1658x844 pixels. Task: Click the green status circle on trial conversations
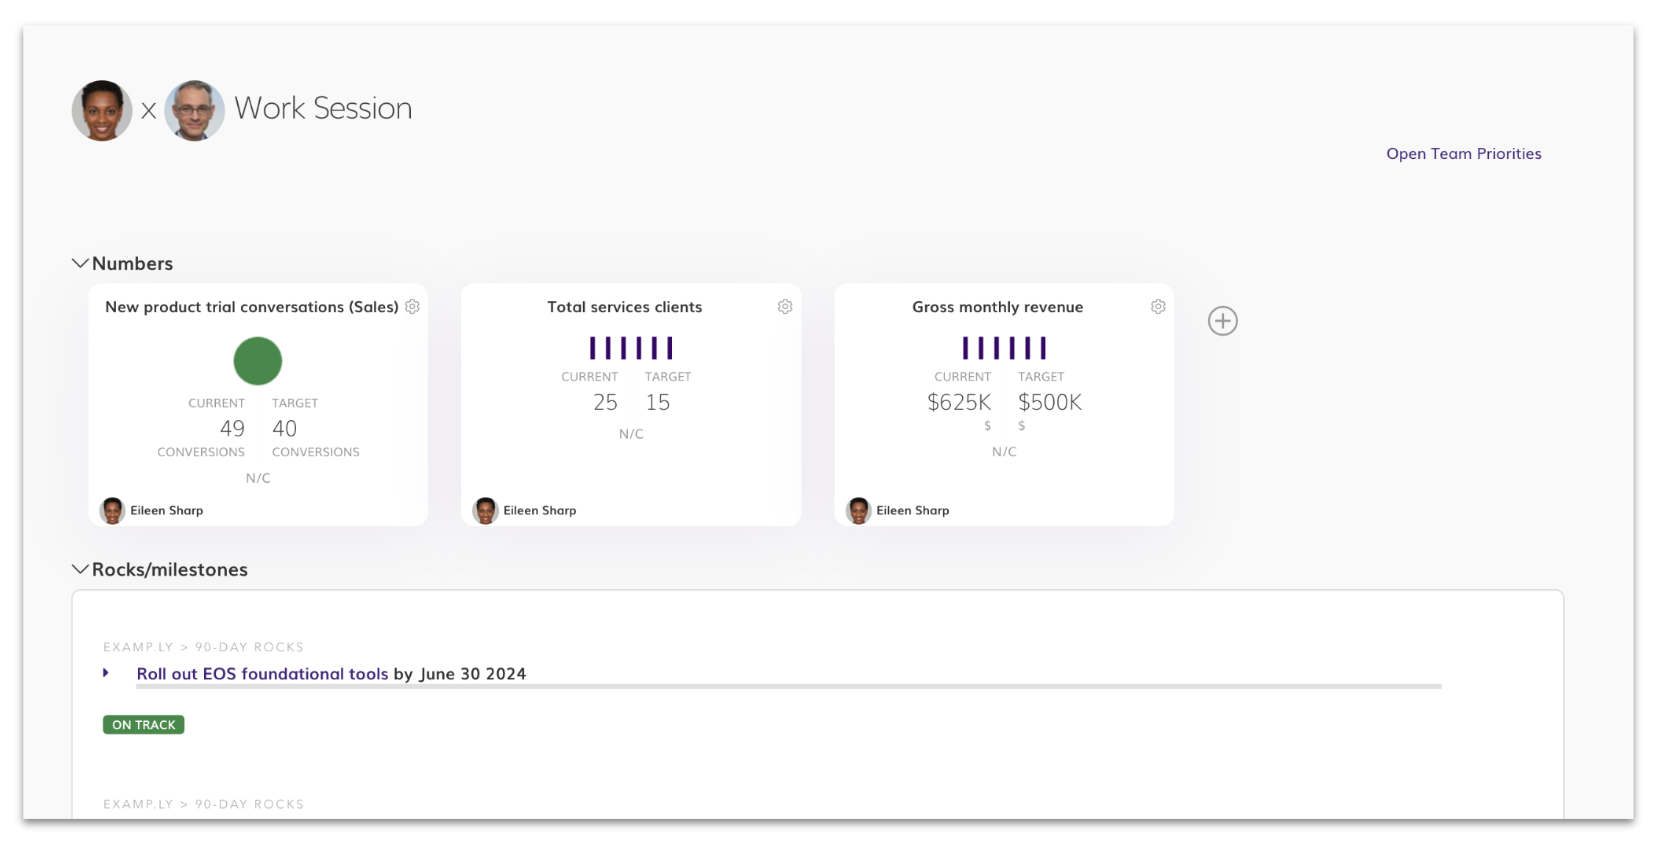(258, 361)
